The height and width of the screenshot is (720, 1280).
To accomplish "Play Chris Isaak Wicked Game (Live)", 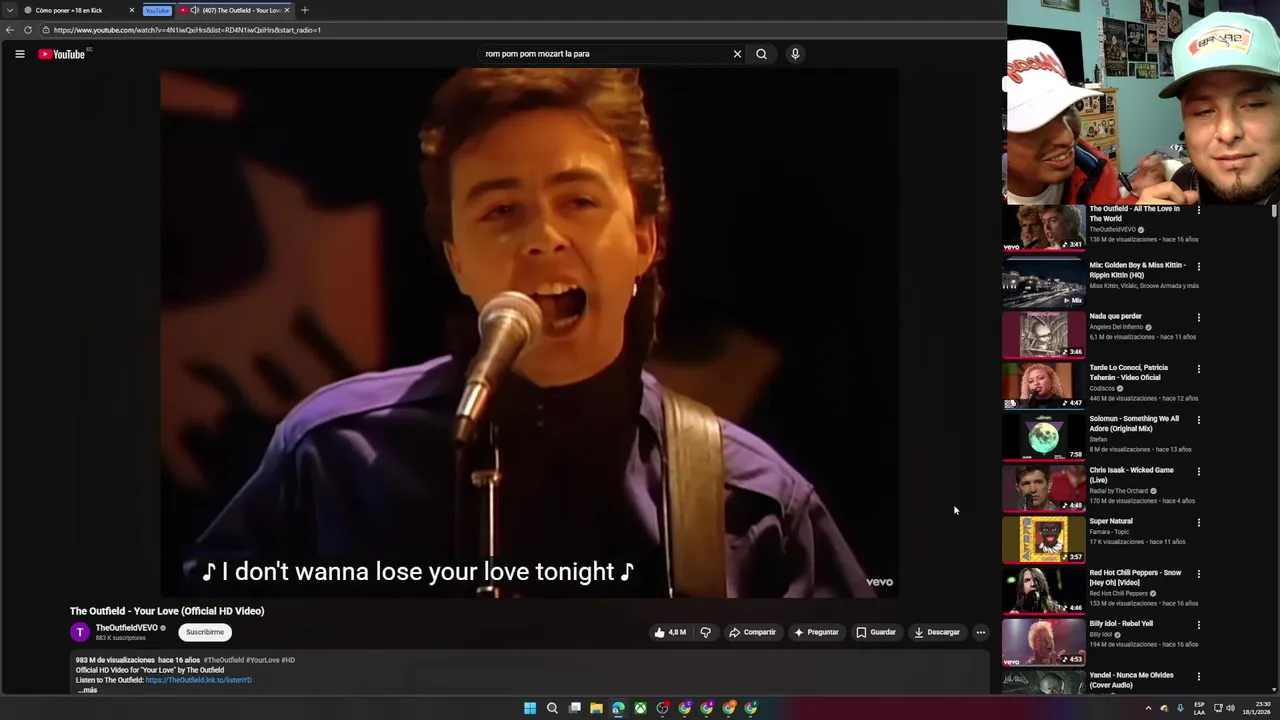I will (x=1044, y=488).
